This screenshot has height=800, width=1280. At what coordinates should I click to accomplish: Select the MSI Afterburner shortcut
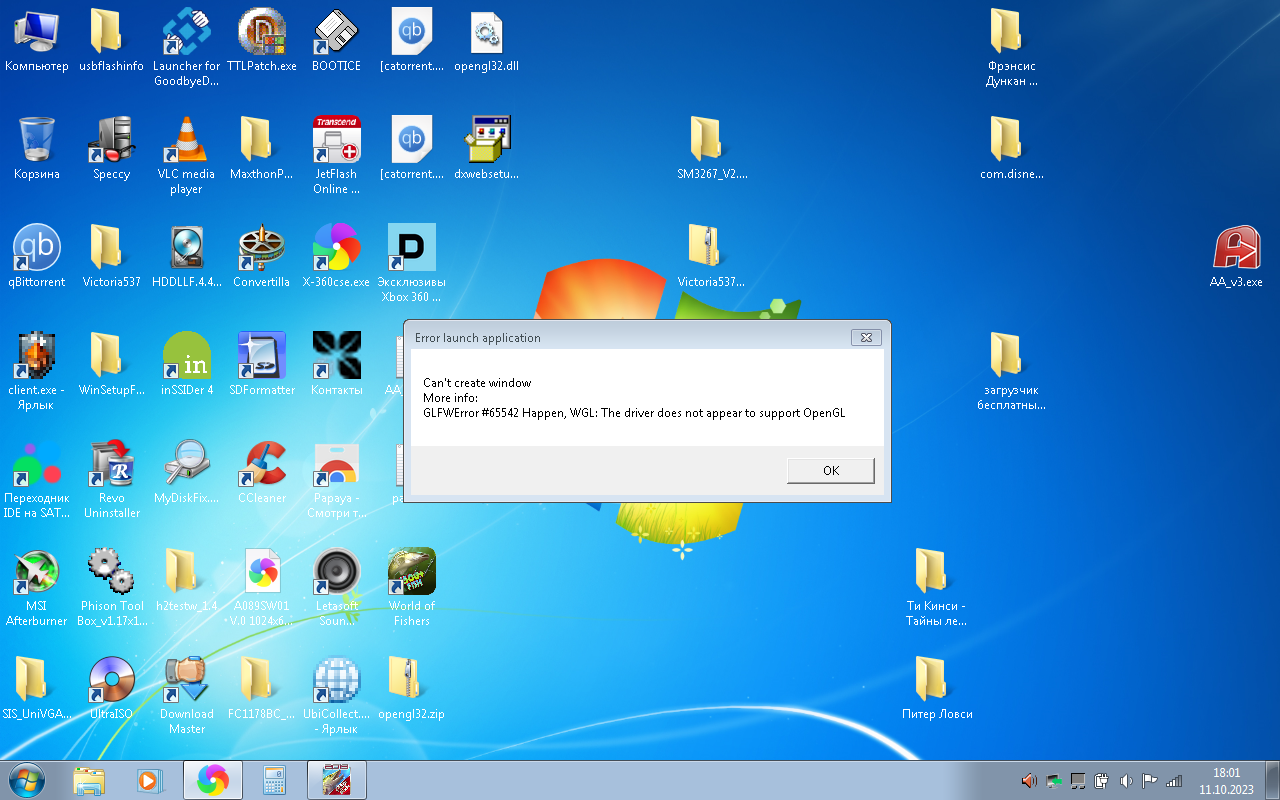tap(37, 588)
